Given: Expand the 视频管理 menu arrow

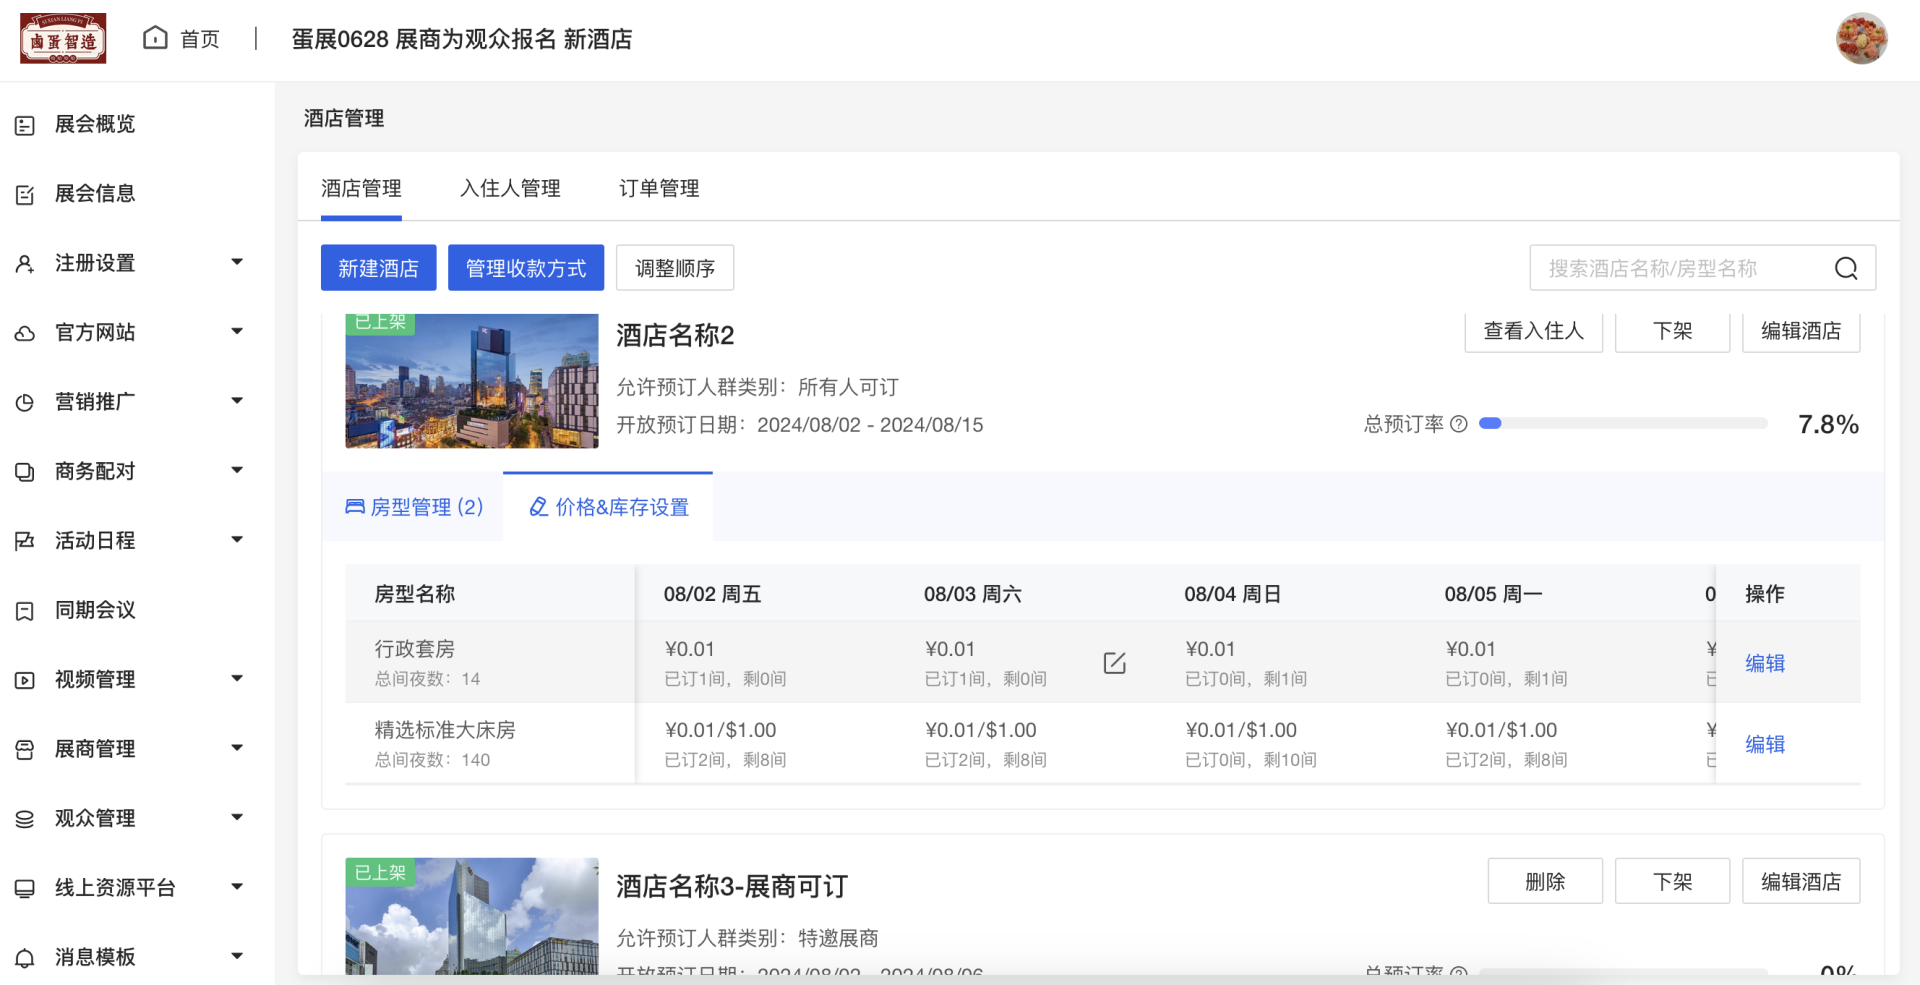Looking at the screenshot, I should 237,678.
